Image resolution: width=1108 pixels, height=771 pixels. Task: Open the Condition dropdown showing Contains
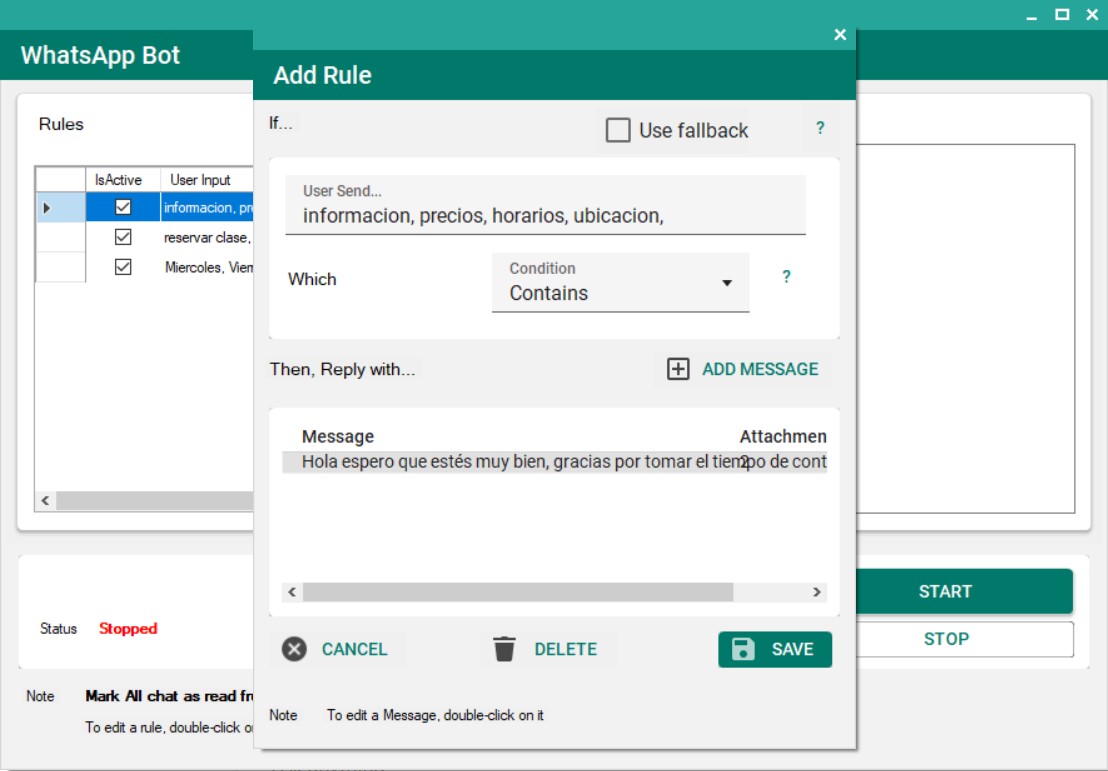tap(620, 283)
